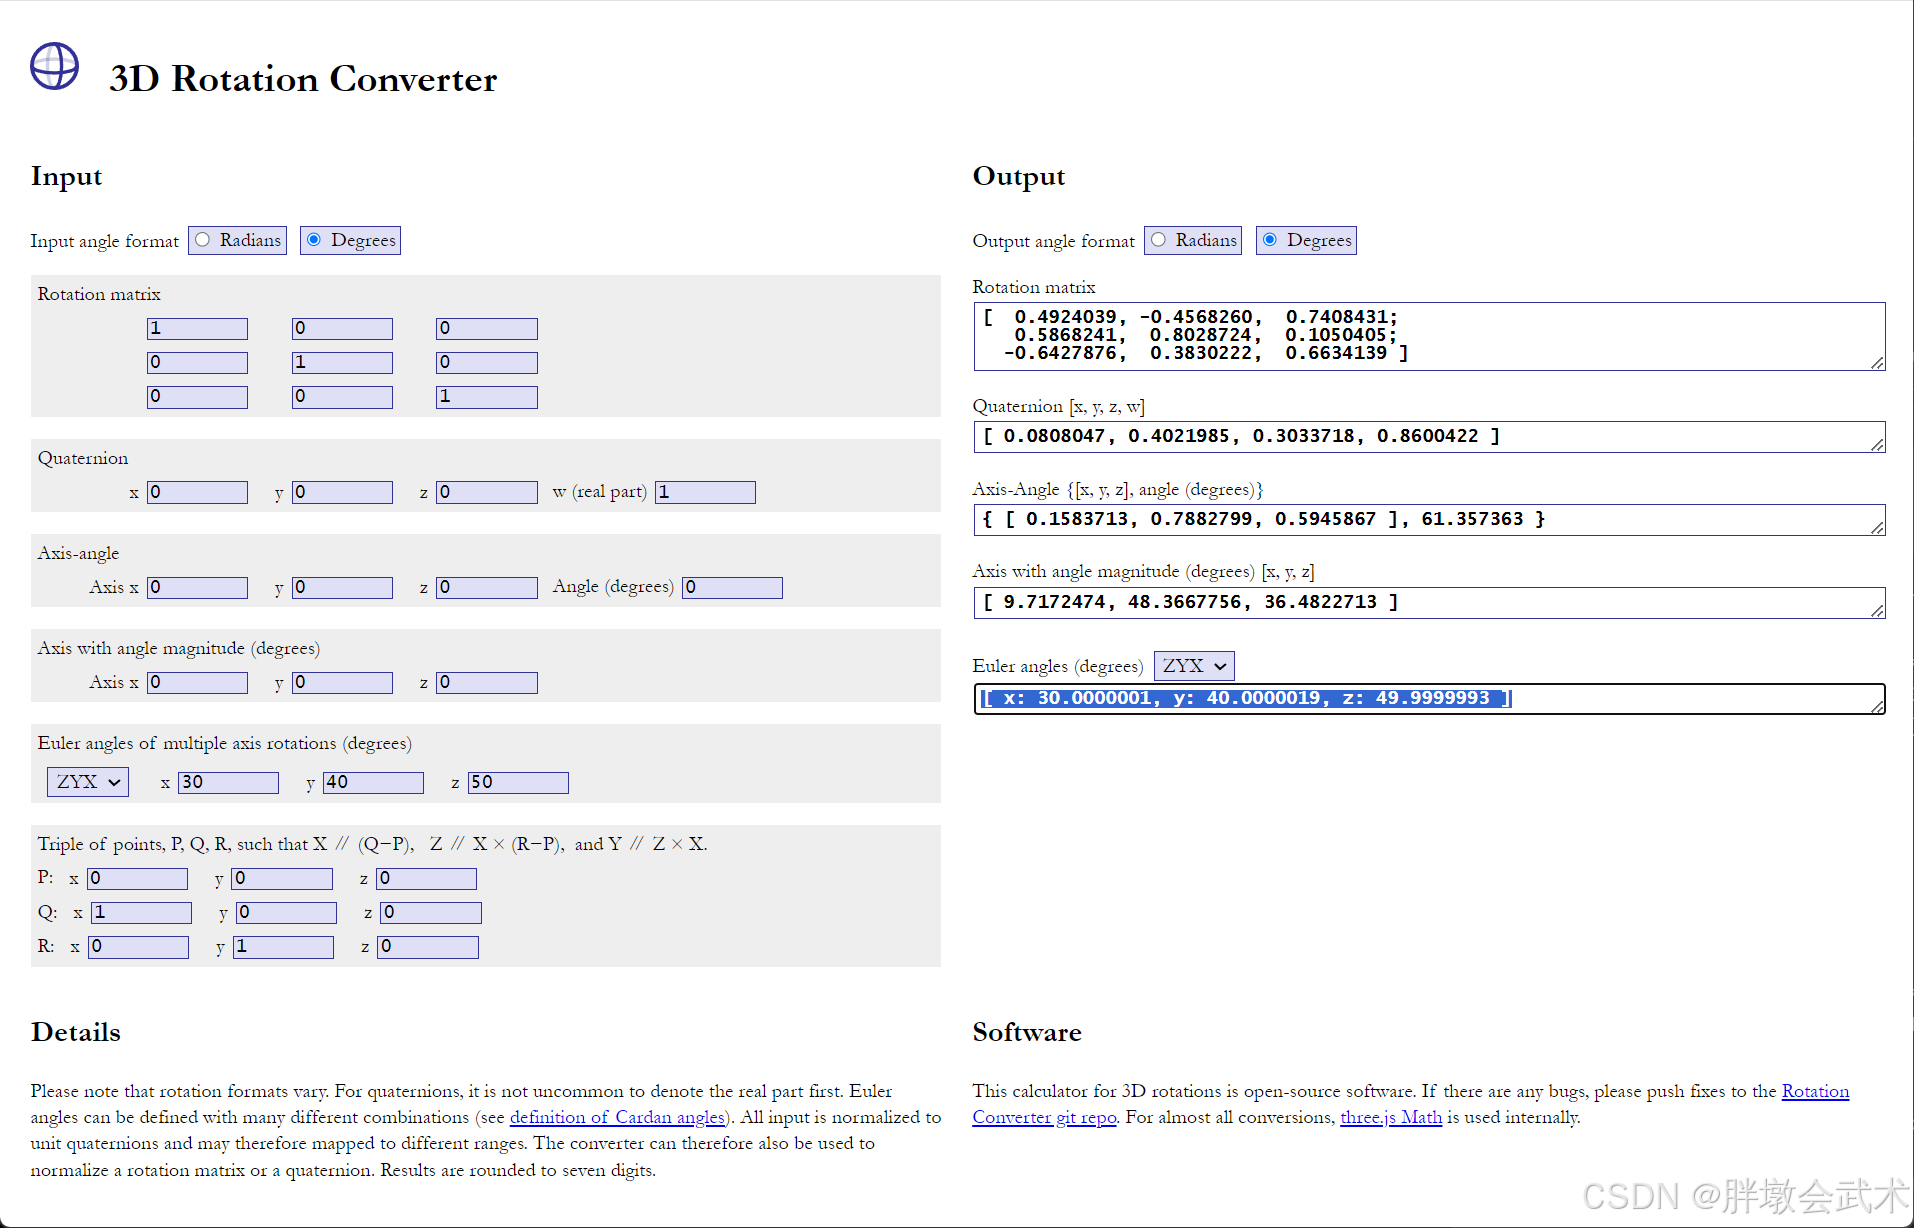Image resolution: width=1914 pixels, height=1228 pixels.
Task: Click the Euler angles x field containing 30
Action: 228,783
